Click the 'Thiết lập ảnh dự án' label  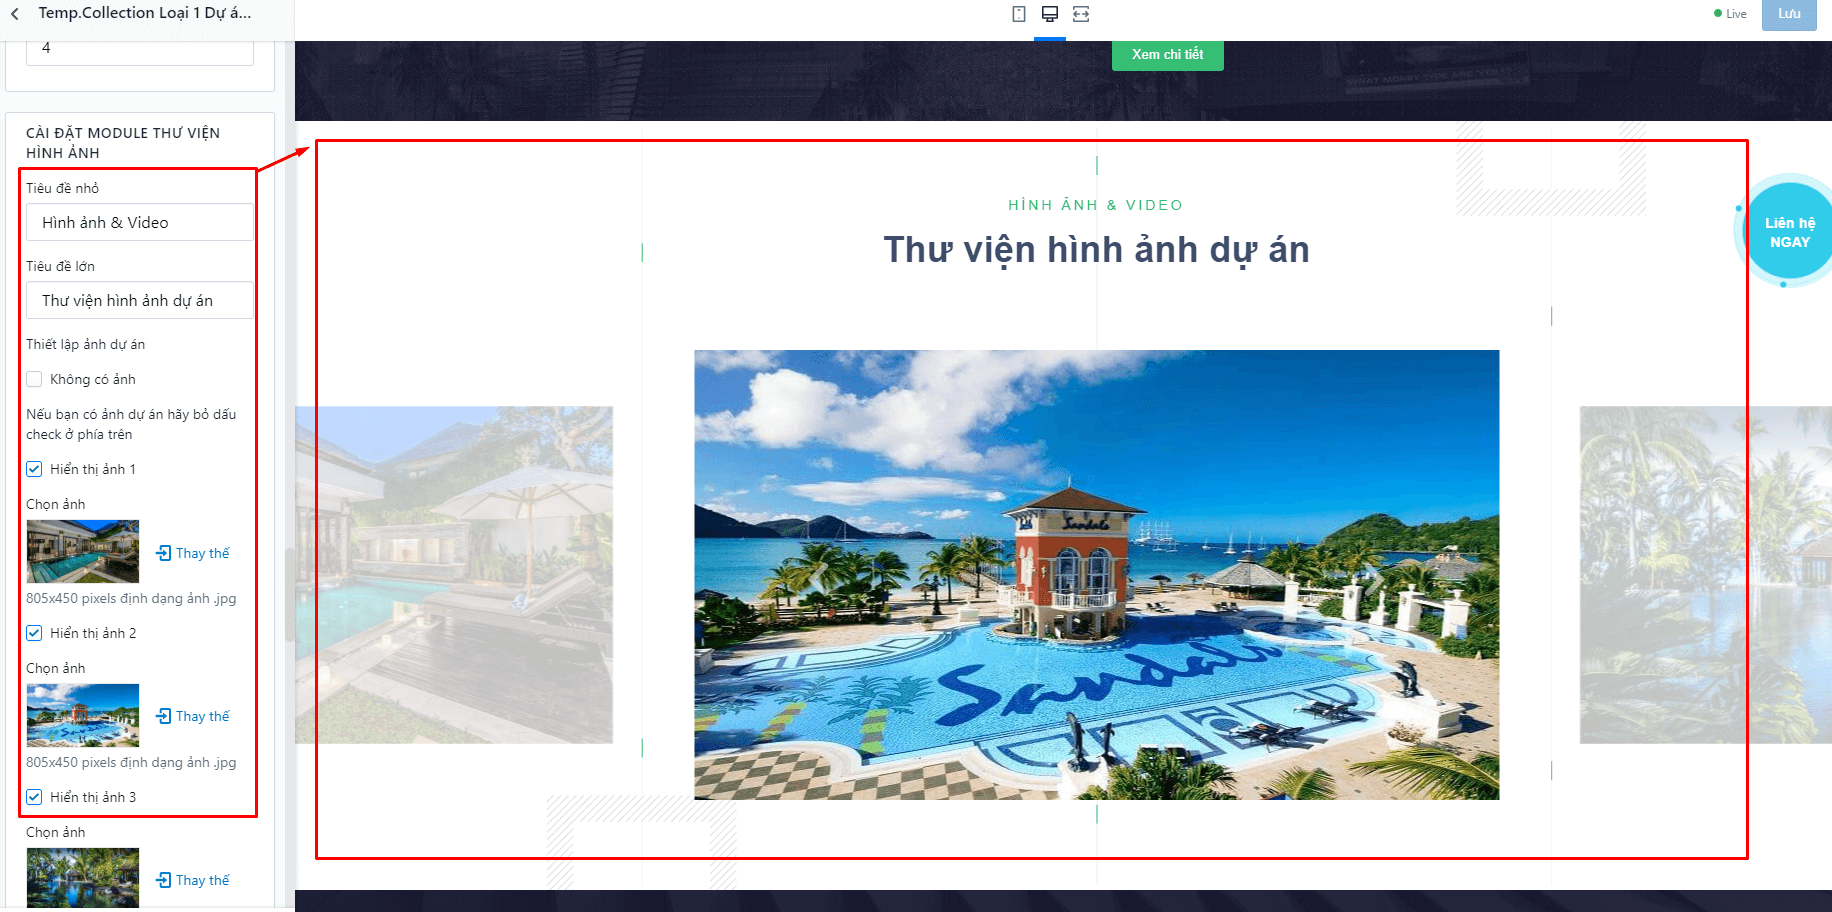[x=86, y=344]
